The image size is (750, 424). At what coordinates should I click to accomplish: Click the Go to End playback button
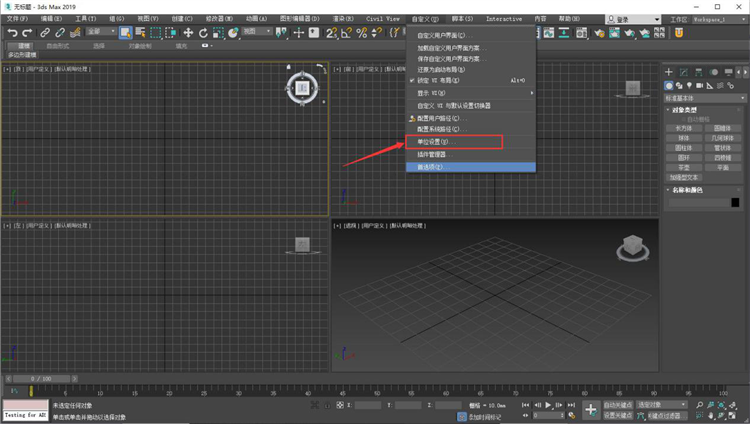(x=571, y=405)
